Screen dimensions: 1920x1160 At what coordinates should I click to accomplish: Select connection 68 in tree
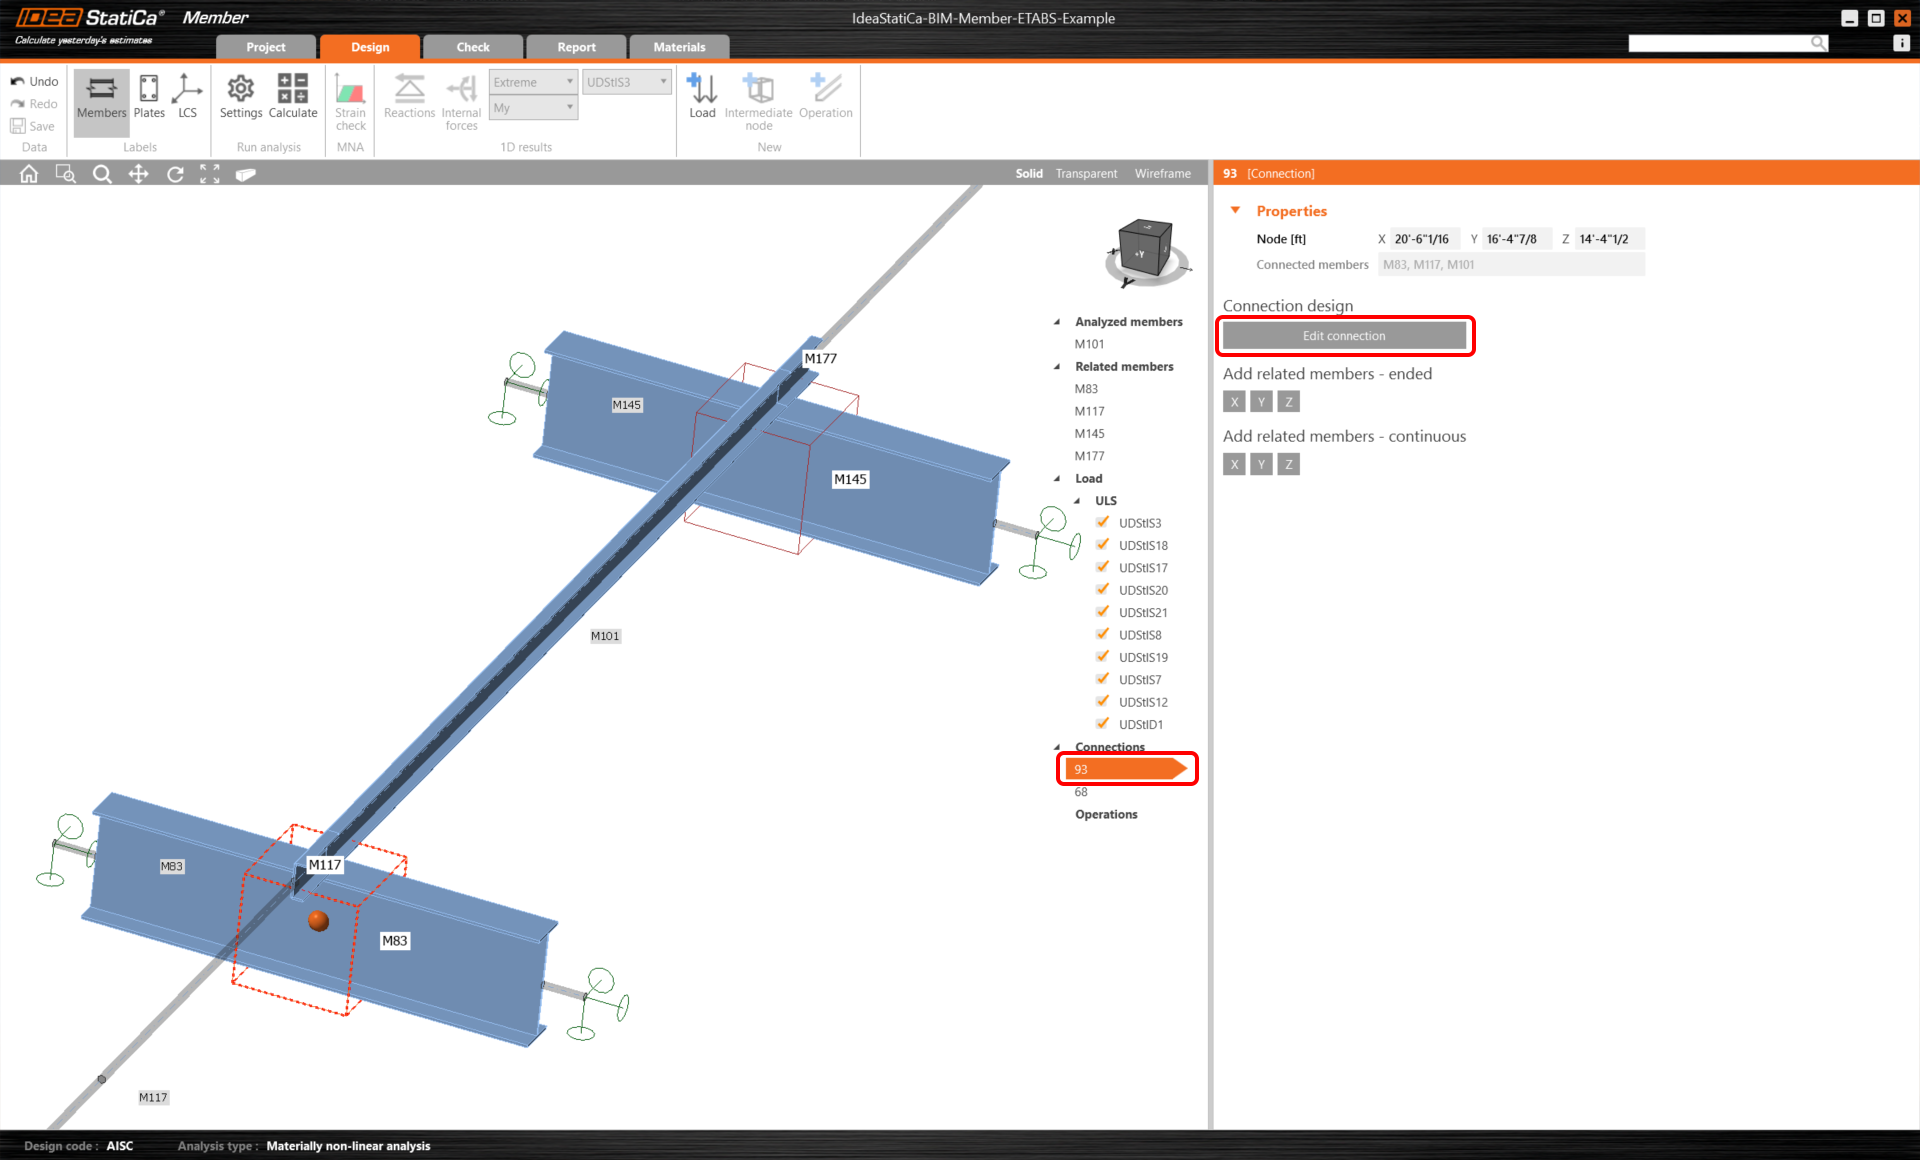click(1081, 792)
